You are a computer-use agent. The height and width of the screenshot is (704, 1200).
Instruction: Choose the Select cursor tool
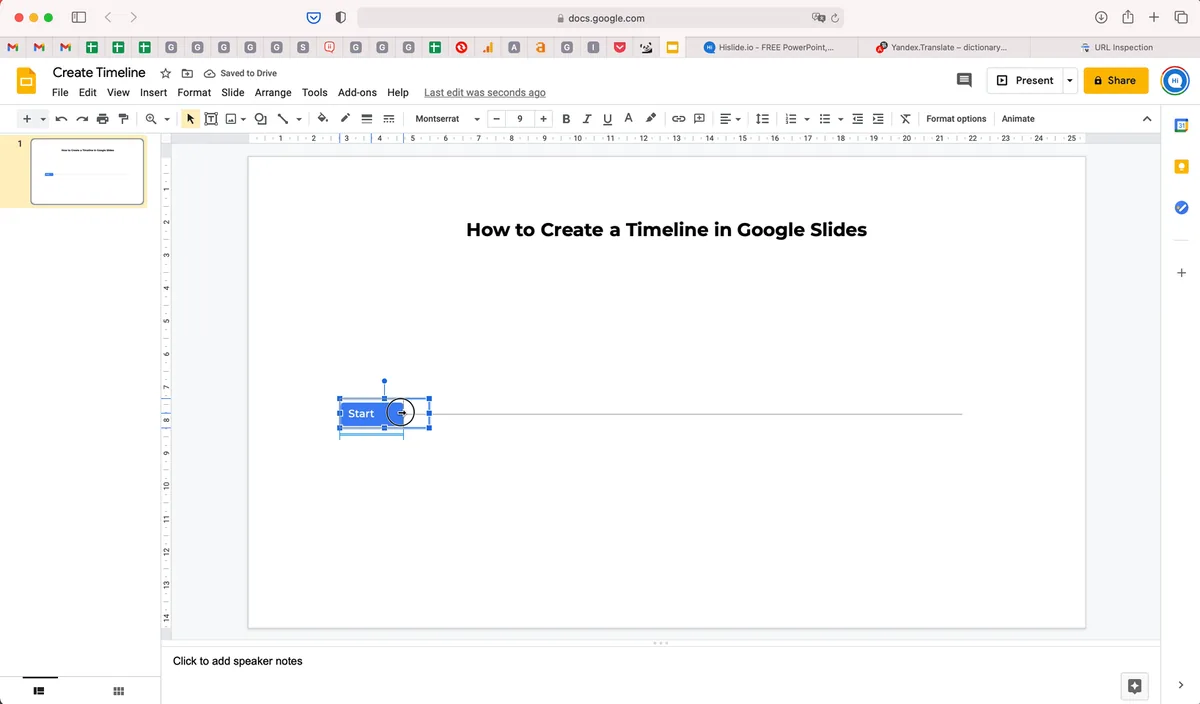[191, 119]
